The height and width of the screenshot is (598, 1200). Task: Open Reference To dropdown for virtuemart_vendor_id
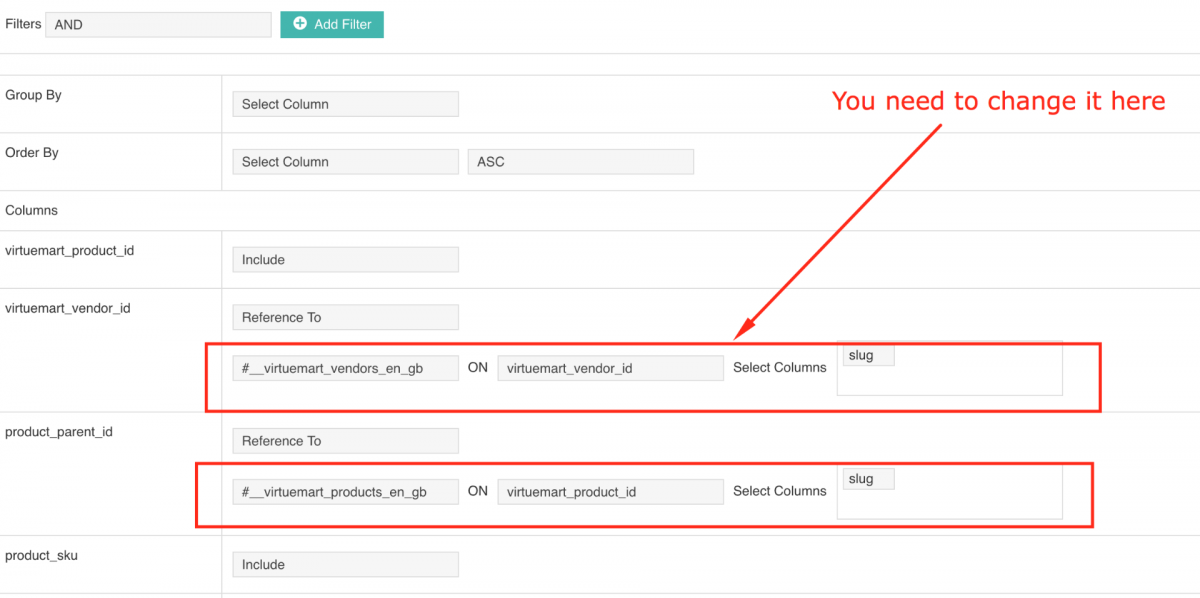[345, 318]
